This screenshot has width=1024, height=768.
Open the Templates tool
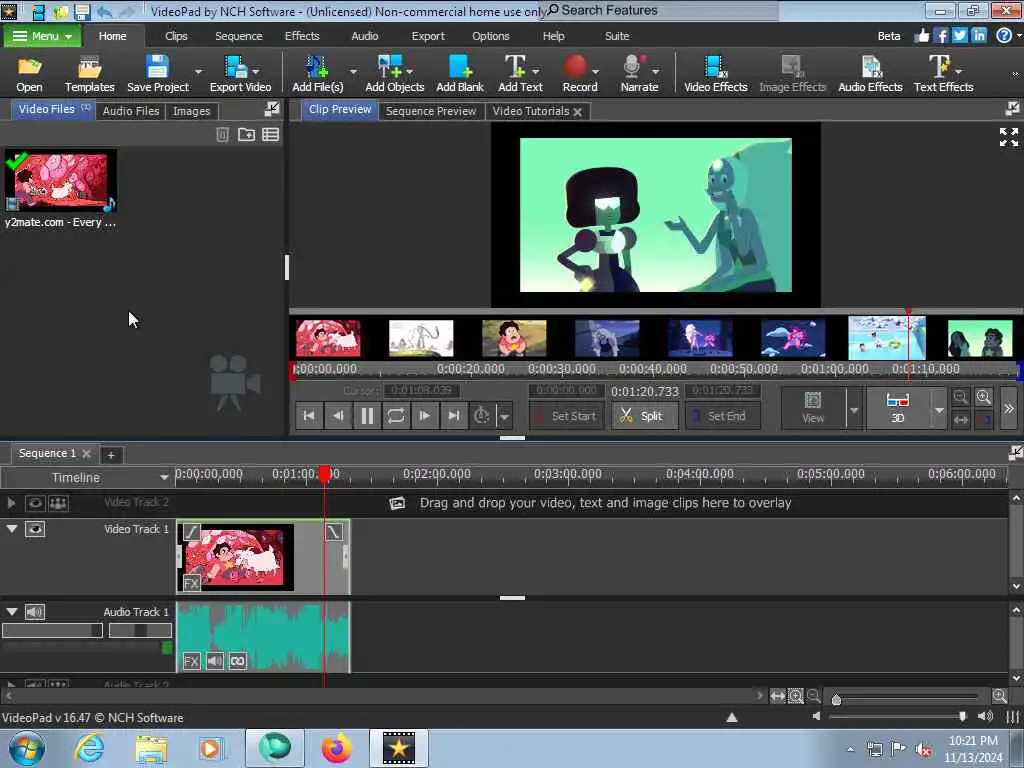[89, 74]
